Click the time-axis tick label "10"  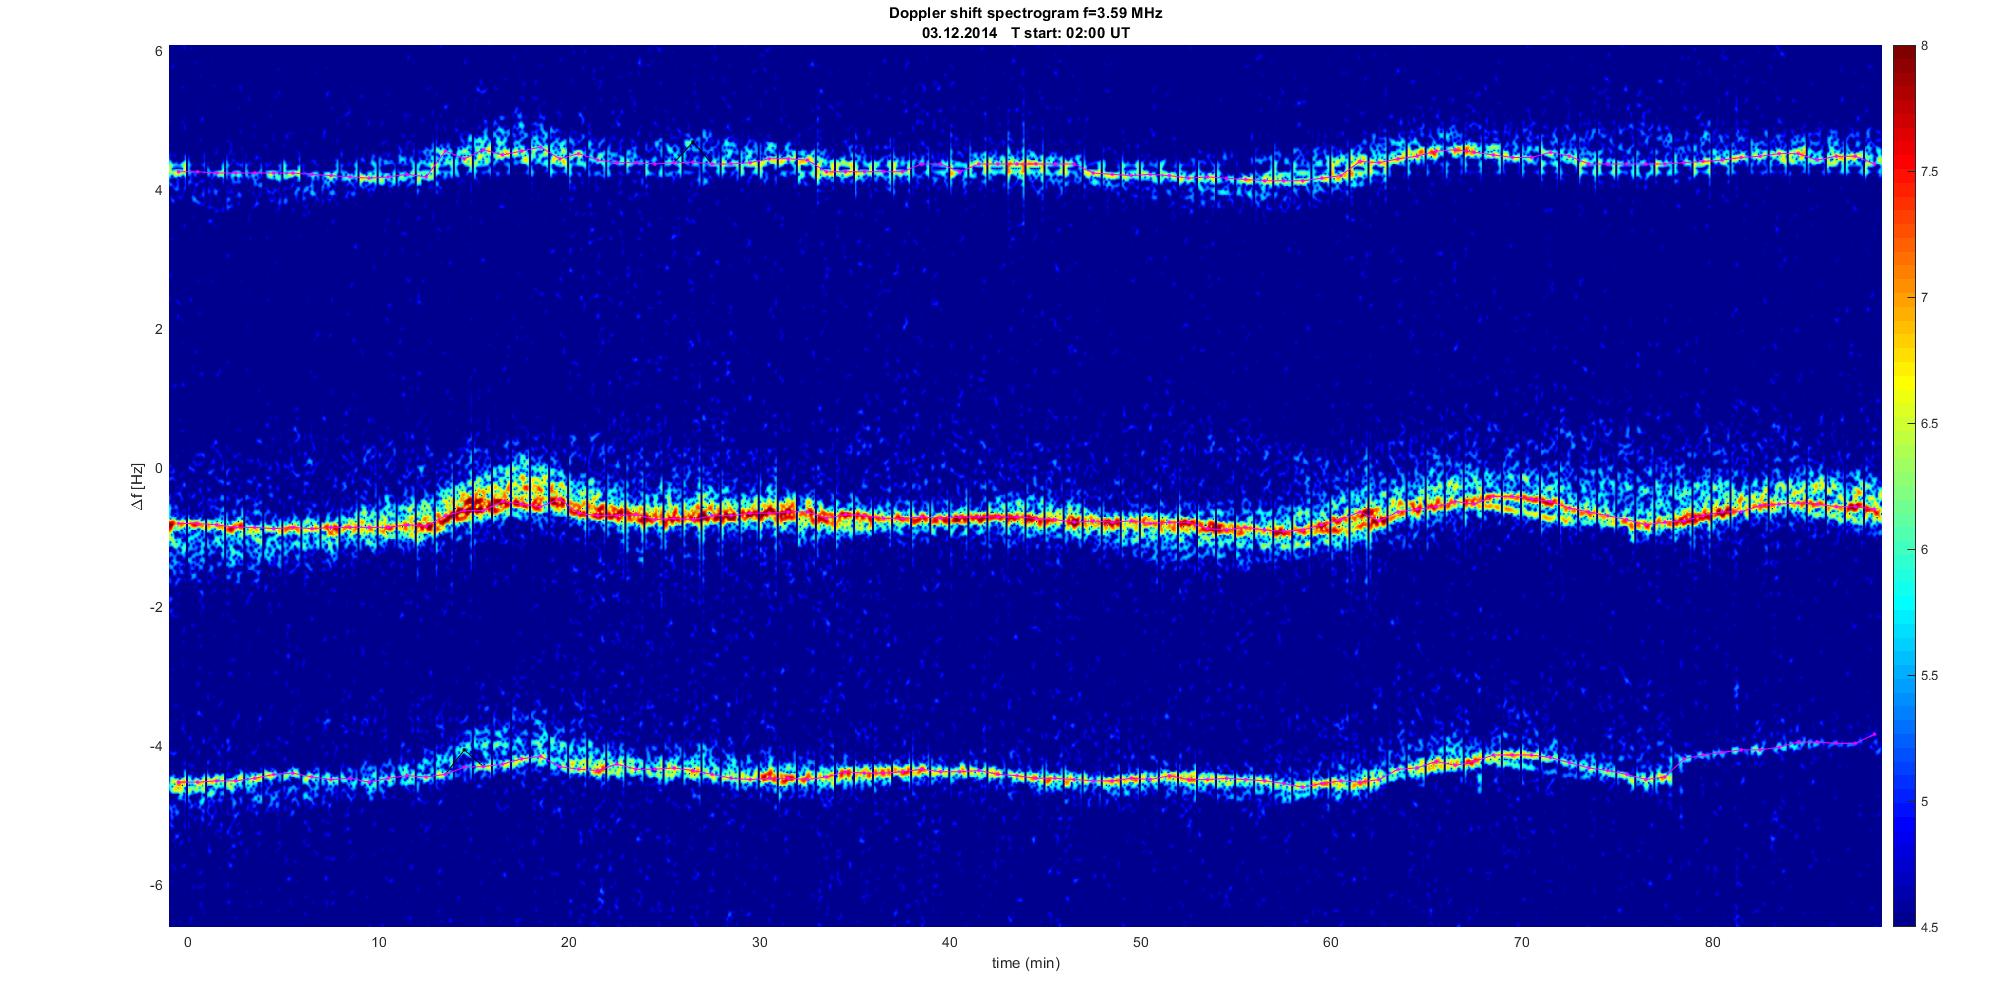tap(378, 942)
